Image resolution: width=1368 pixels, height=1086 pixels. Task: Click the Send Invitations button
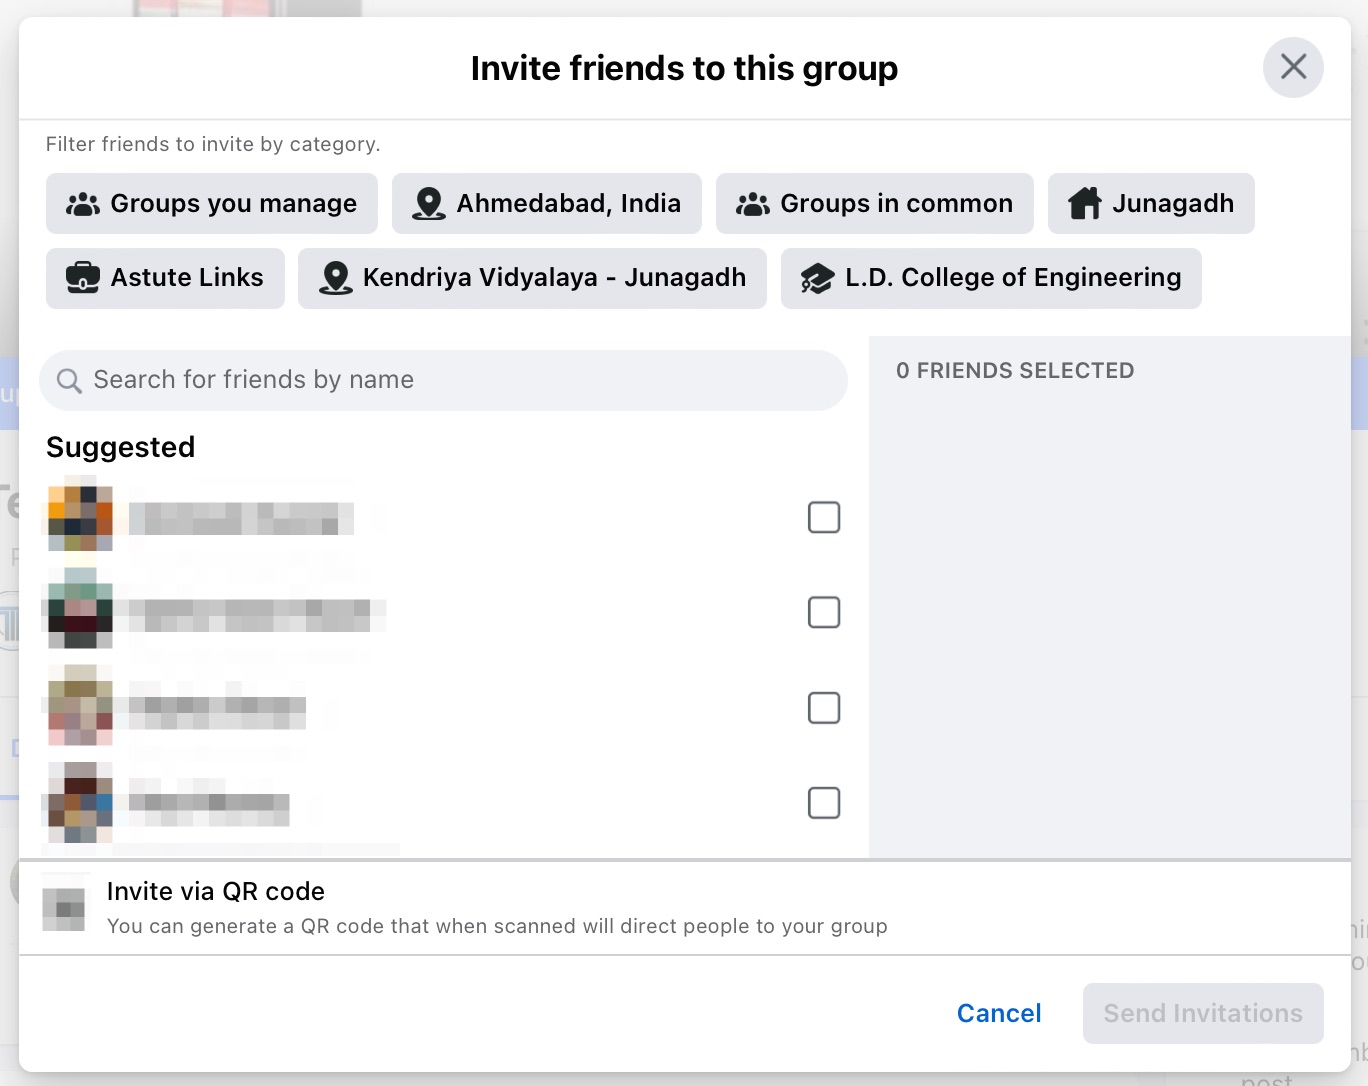(1202, 1013)
